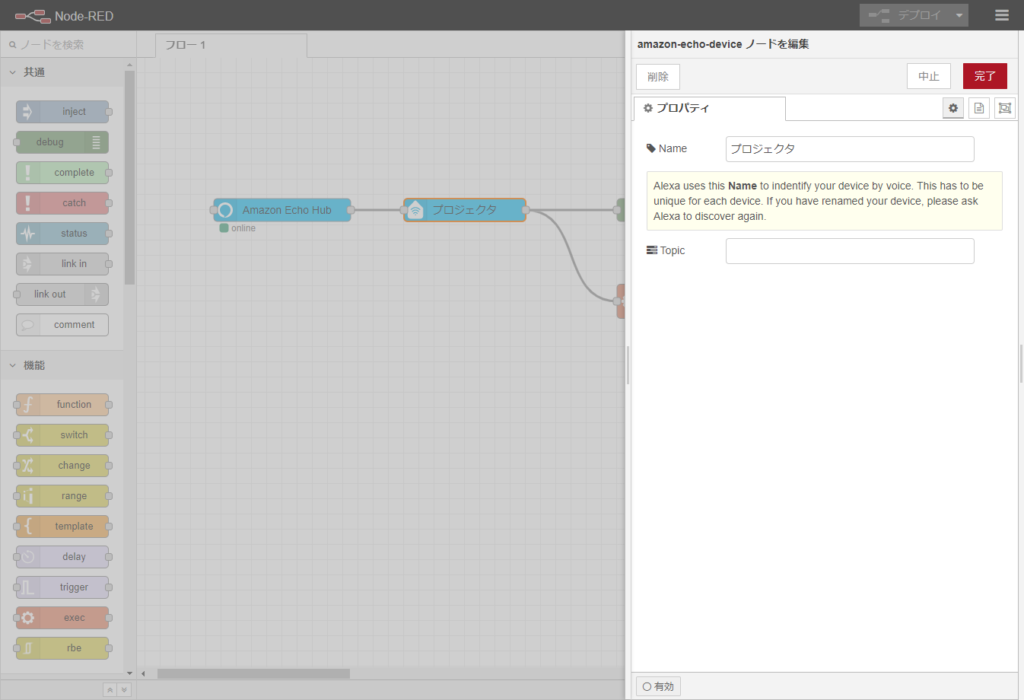Open the node description document icon
Viewport: 1024px width, 700px height.
pos(979,108)
